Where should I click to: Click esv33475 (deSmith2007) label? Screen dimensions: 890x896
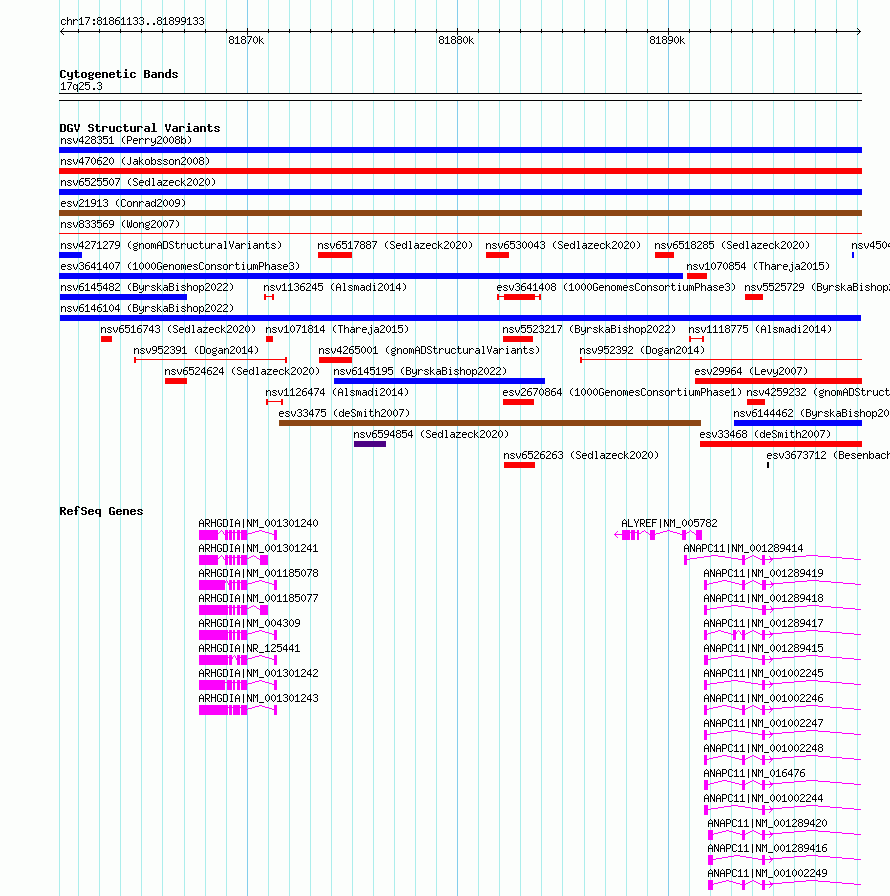344,414
